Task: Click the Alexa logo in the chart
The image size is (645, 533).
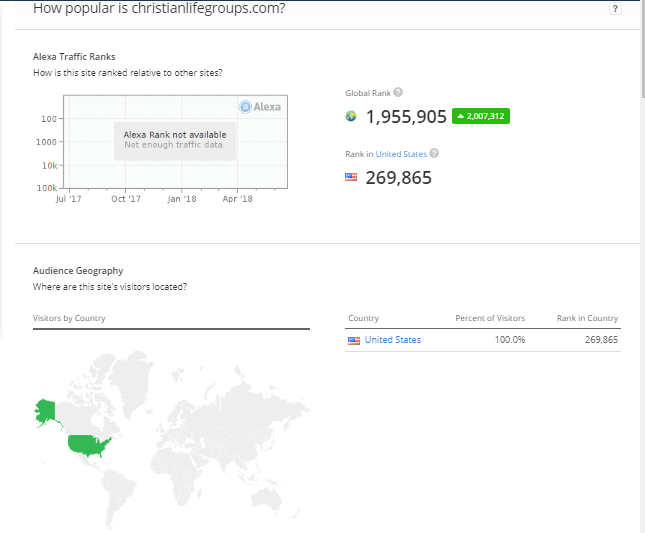Action: pos(260,107)
